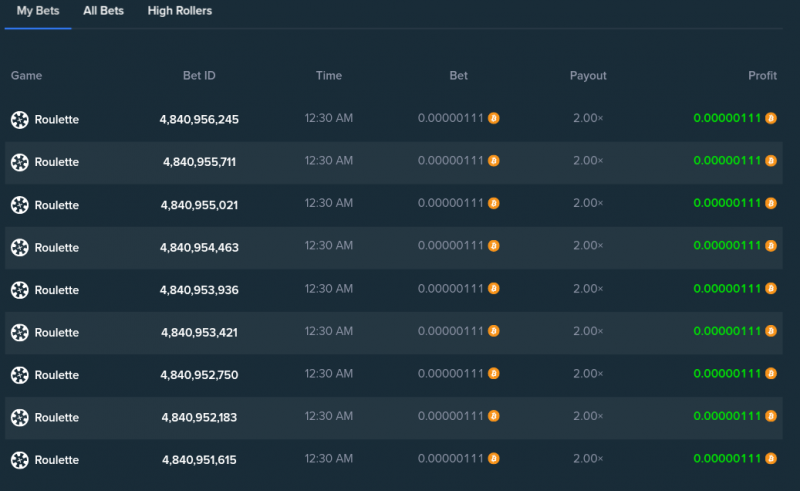Click roulette icon for bet 4,840,953,936
Image resolution: width=800 pixels, height=491 pixels.
point(20,290)
